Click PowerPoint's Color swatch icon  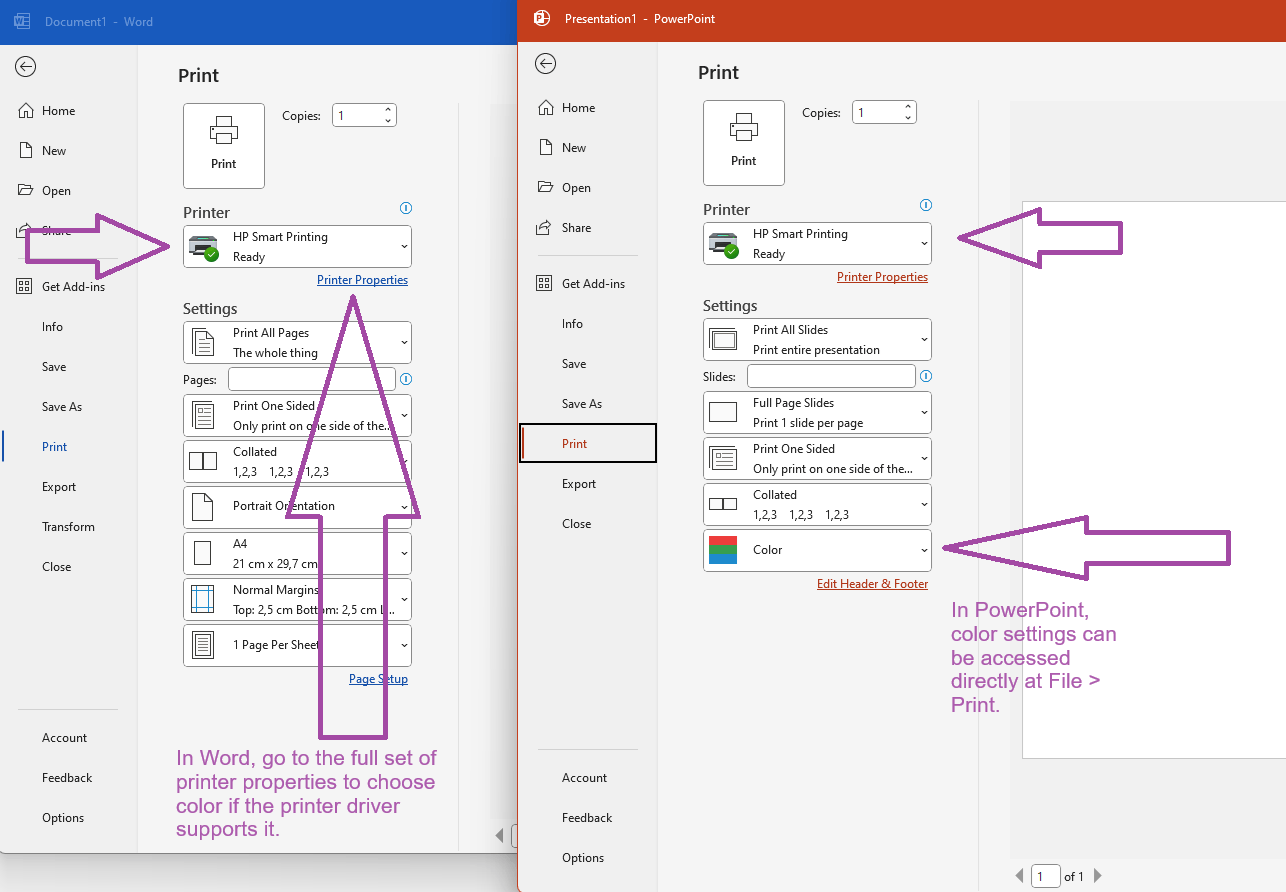tap(723, 550)
